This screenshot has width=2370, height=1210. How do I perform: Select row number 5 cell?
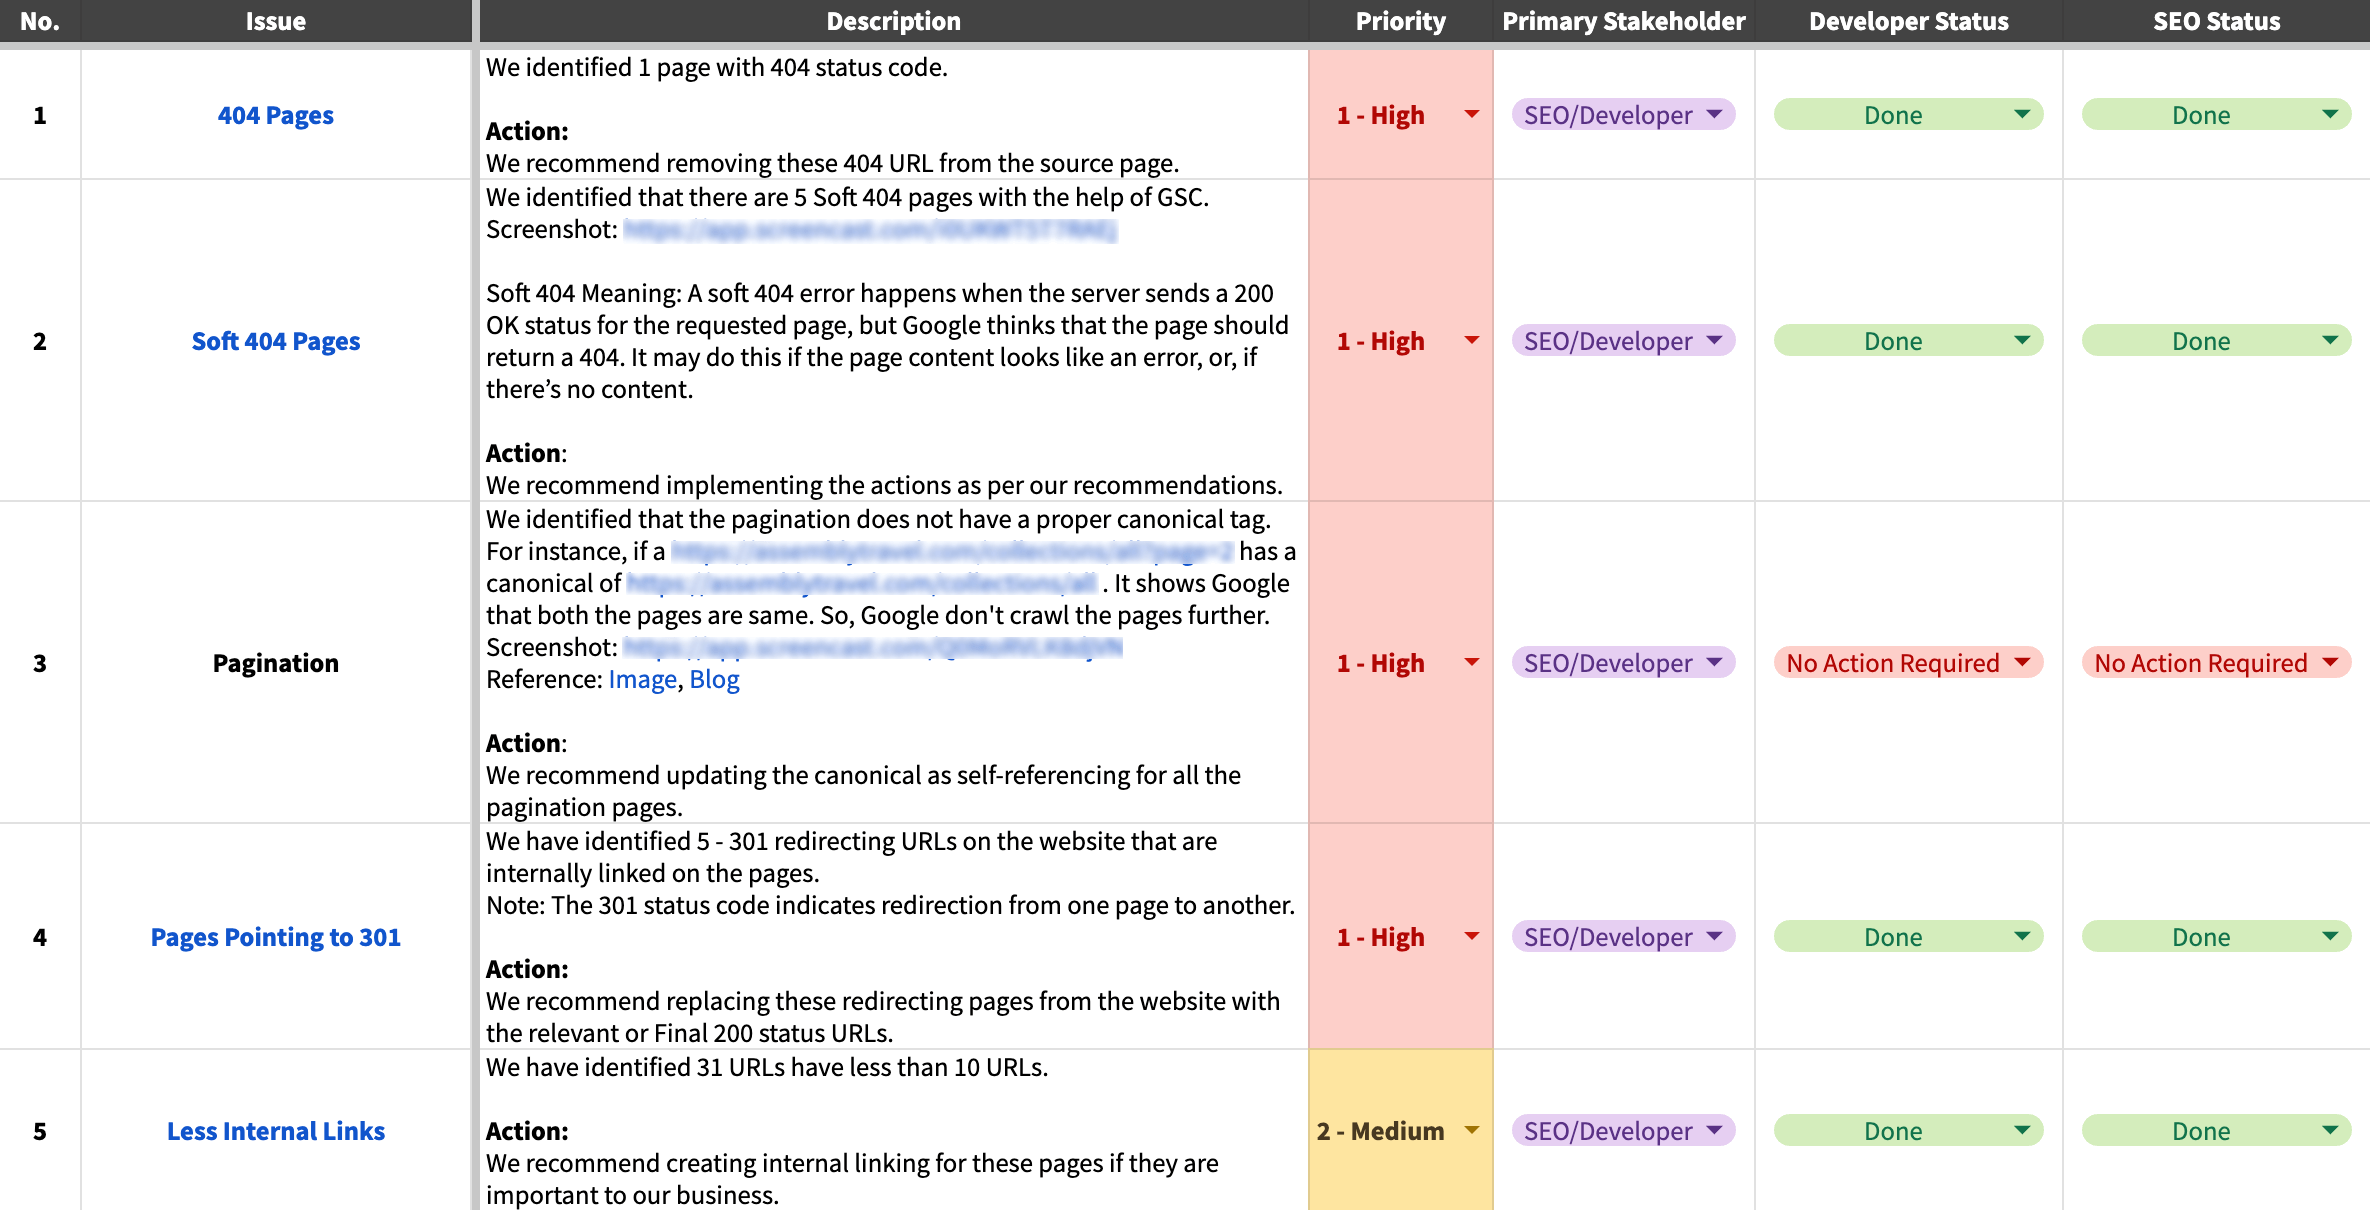tap(40, 1131)
